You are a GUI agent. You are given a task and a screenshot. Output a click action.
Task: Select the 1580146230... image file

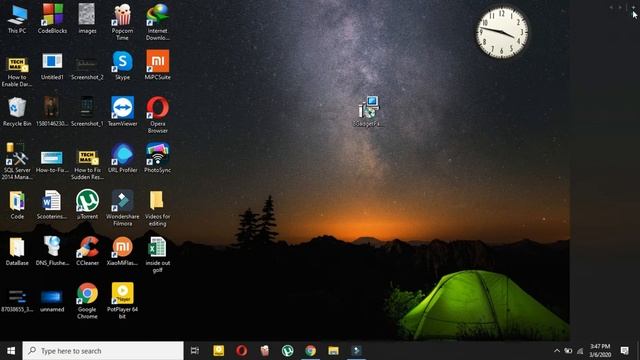tap(52, 112)
